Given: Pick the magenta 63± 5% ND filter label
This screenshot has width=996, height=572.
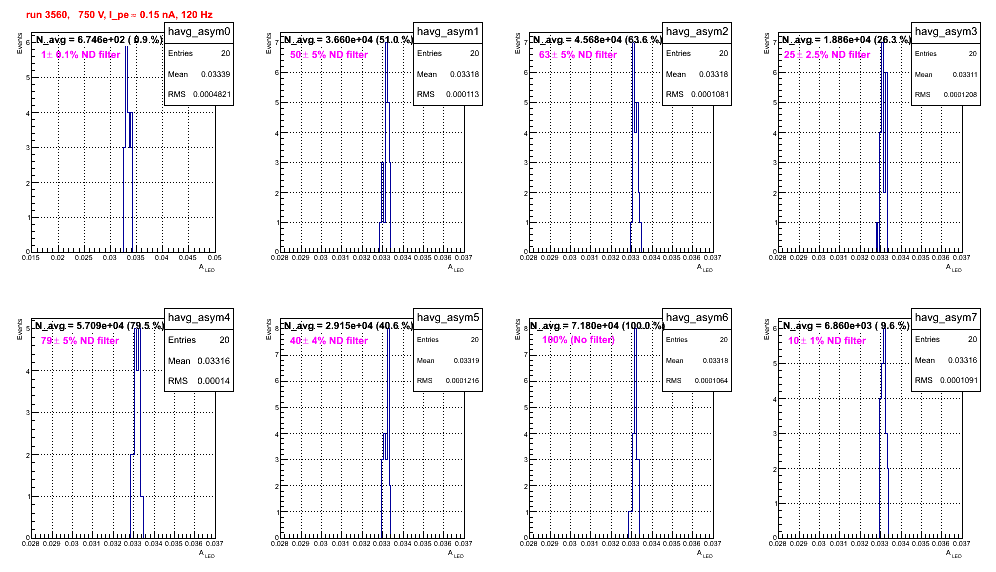Looking at the screenshot, I should 578,55.
